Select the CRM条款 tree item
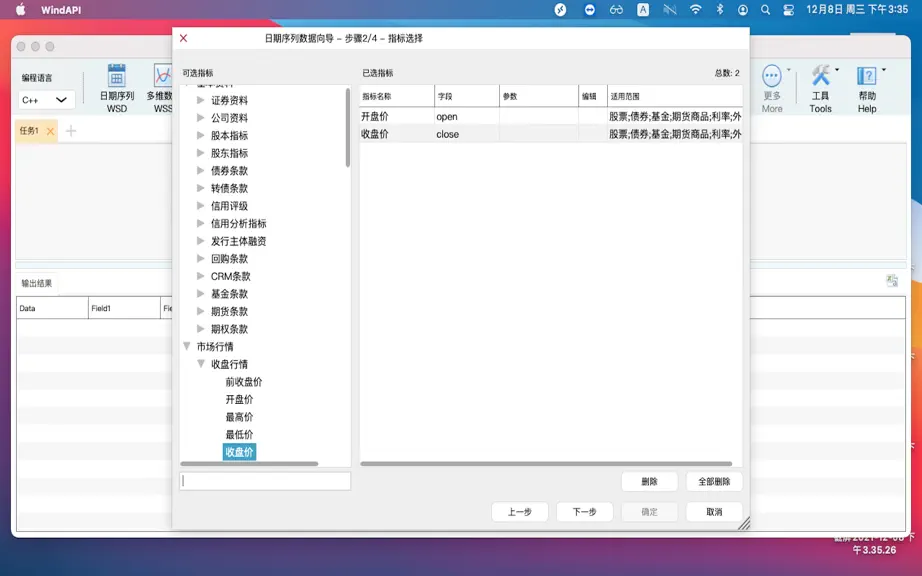The width and height of the screenshot is (922, 576). pos(230,277)
